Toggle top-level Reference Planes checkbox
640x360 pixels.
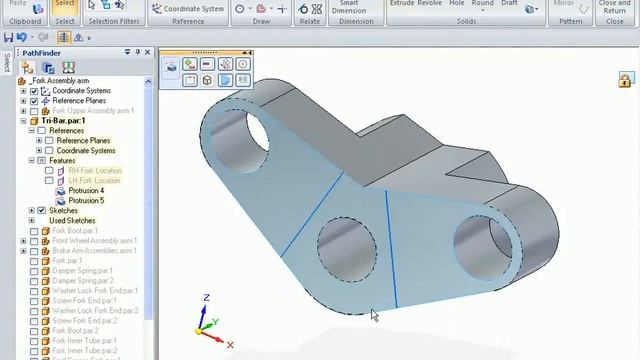click(x=34, y=101)
